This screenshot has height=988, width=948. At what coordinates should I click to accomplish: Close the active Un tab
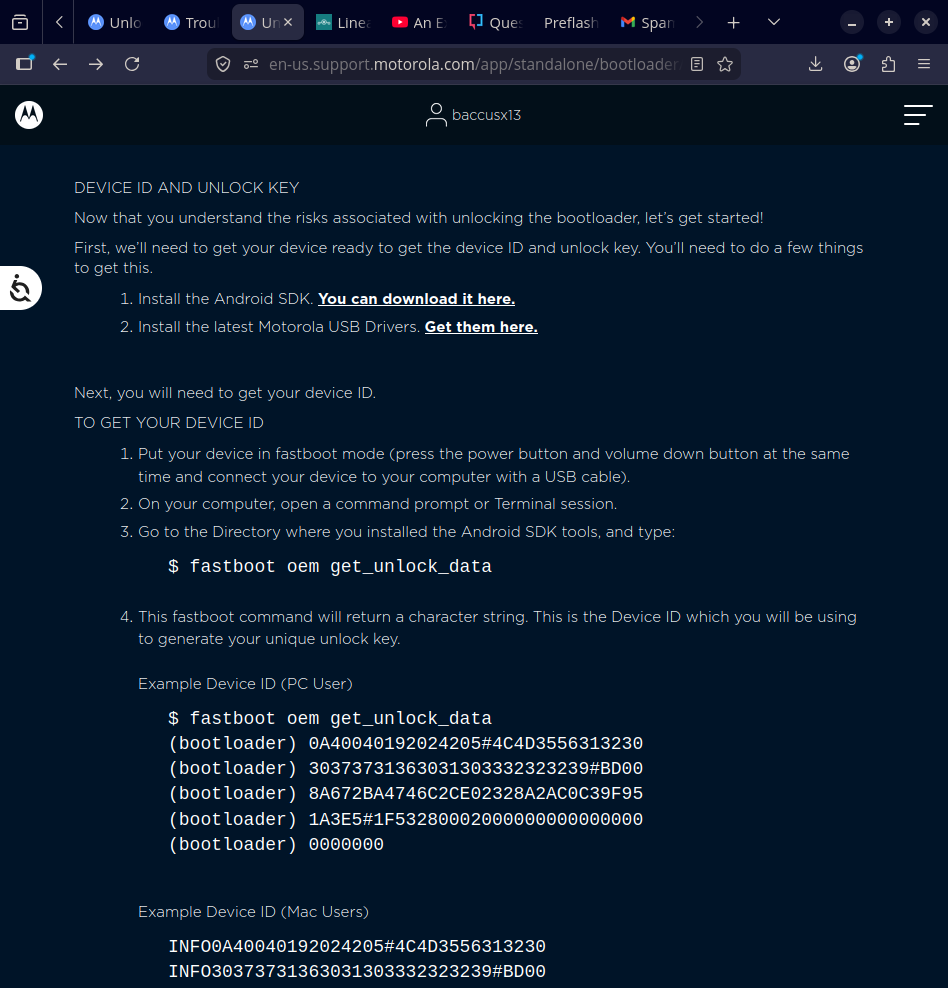(x=288, y=22)
